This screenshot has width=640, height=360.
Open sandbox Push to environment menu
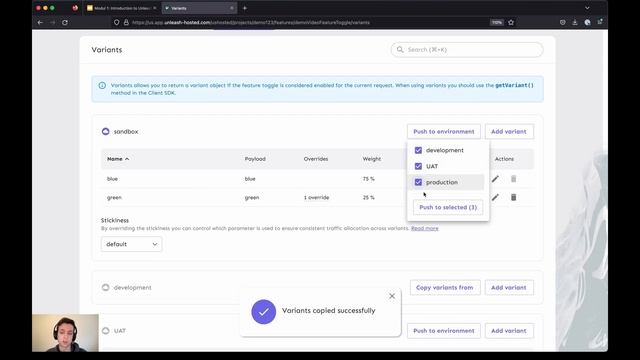click(444, 131)
